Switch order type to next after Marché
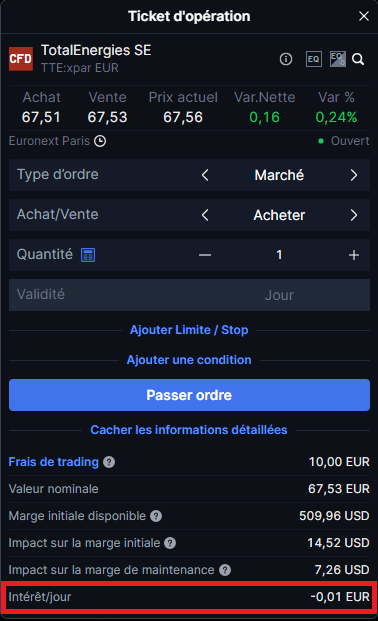 click(354, 175)
